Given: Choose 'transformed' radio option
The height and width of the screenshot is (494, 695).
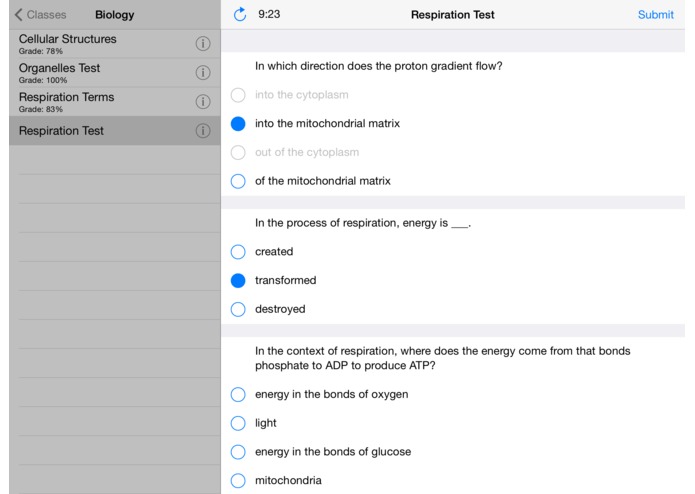Looking at the screenshot, I should [x=238, y=280].
